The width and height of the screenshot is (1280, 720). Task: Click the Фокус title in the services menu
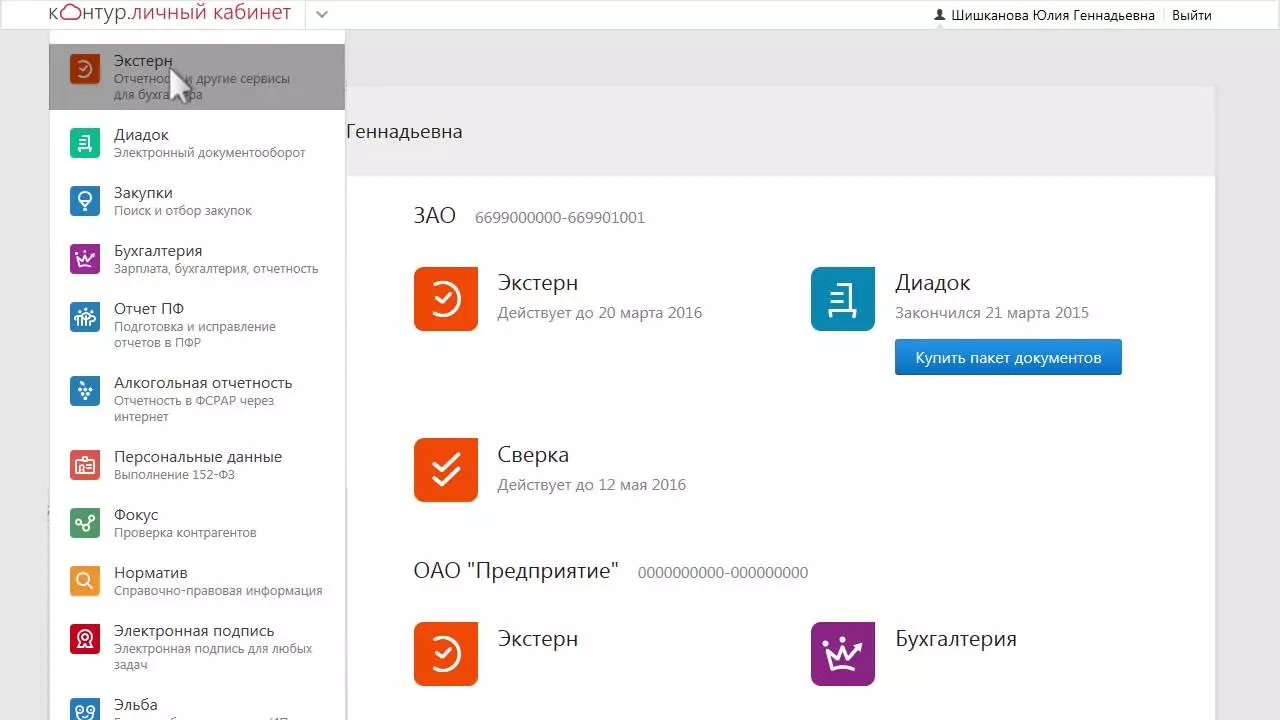tap(136, 515)
